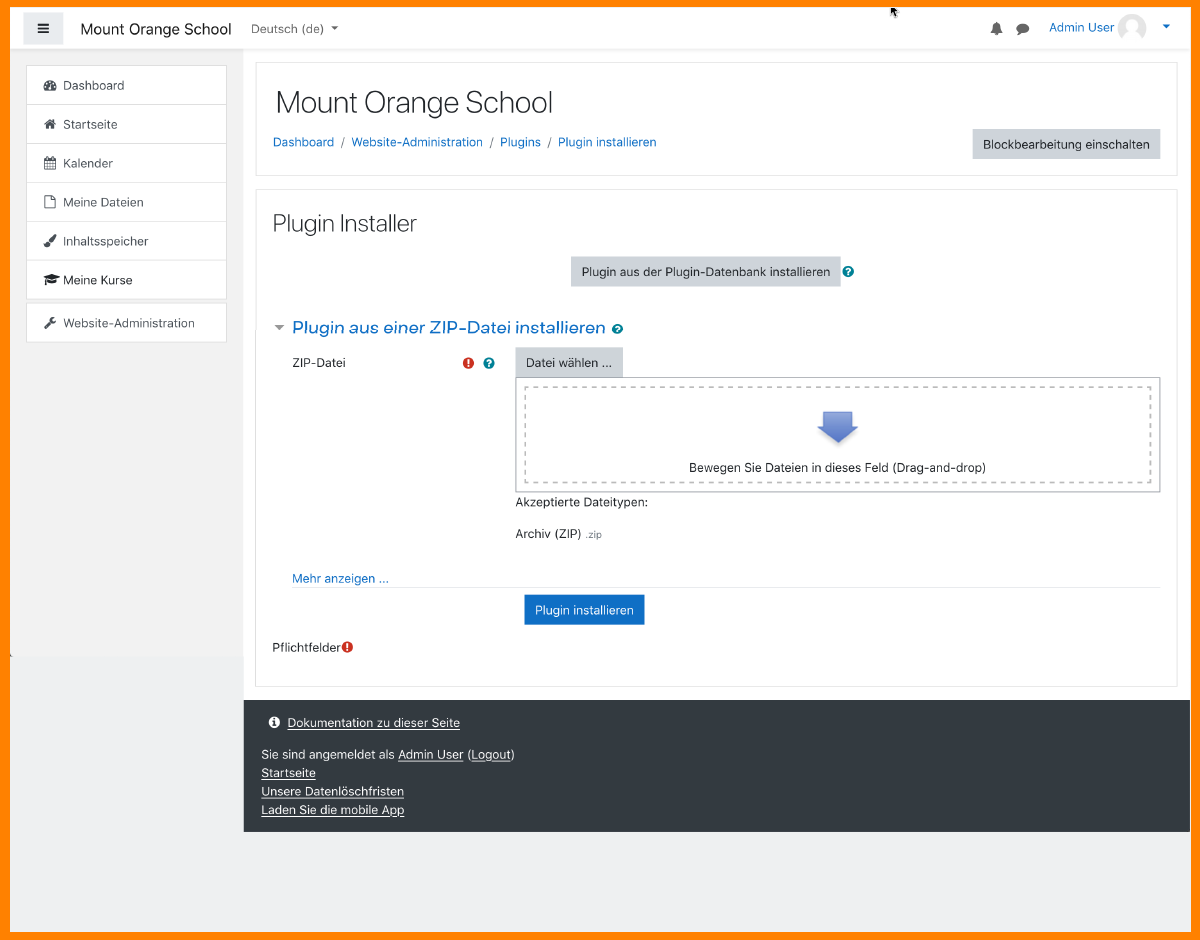
Task: Click help icon next to ZIP-Datei label
Action: pyautogui.click(x=489, y=364)
